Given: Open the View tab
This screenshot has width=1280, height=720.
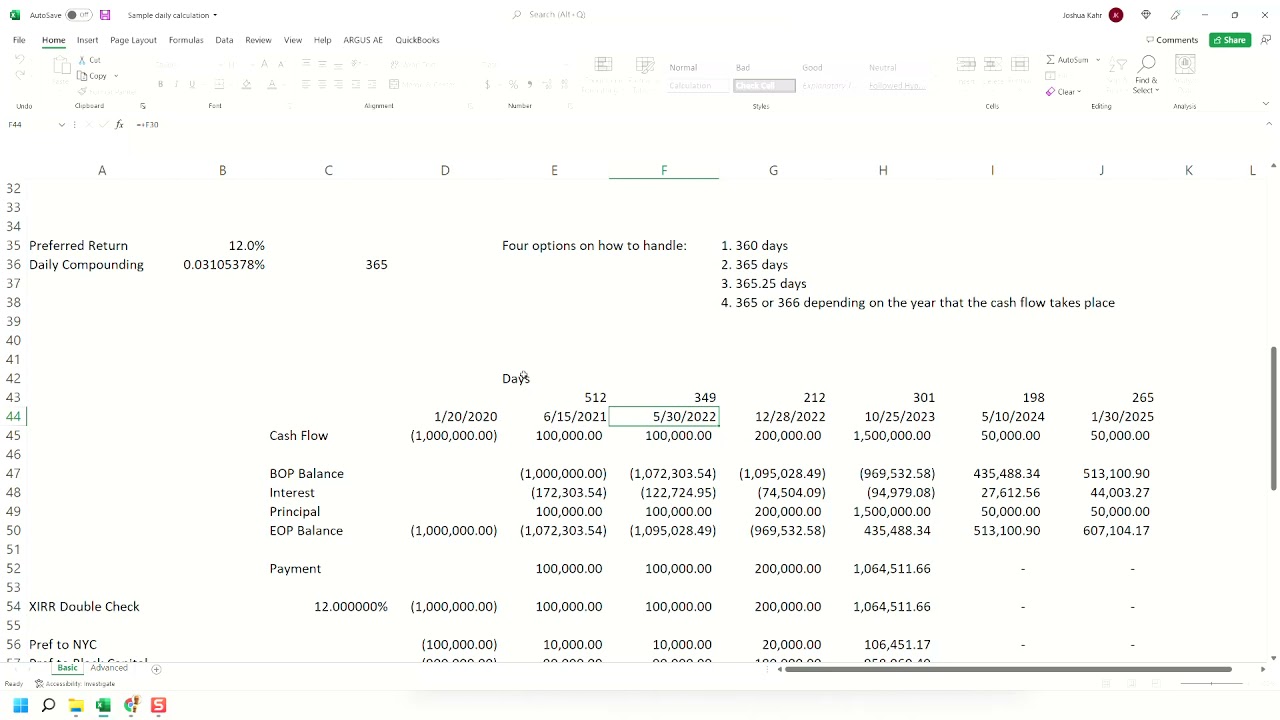Looking at the screenshot, I should tap(293, 40).
